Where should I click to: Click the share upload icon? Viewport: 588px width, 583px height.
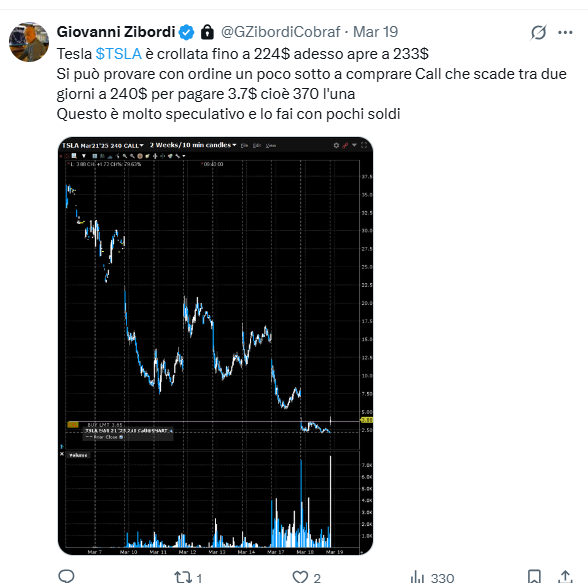coord(565,577)
